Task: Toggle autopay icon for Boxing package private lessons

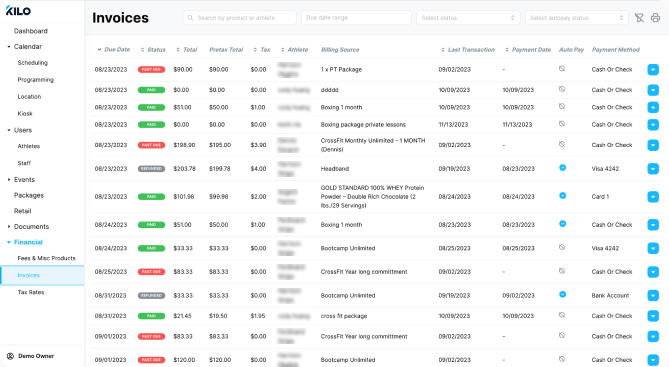Action: (562, 124)
